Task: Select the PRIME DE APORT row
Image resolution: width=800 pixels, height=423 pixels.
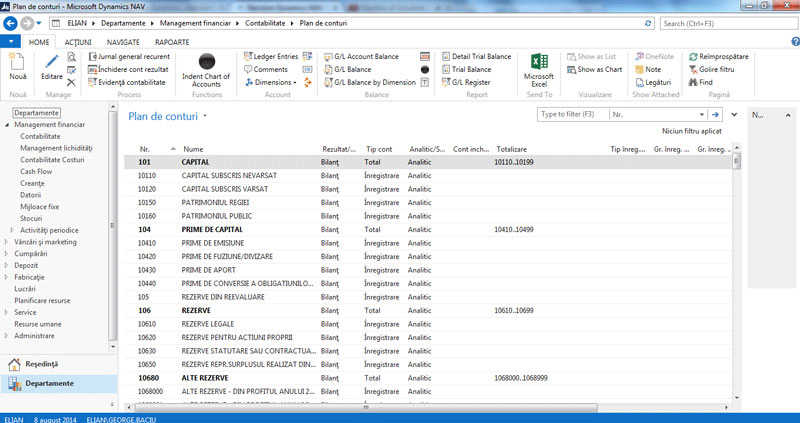Action: click(429, 270)
